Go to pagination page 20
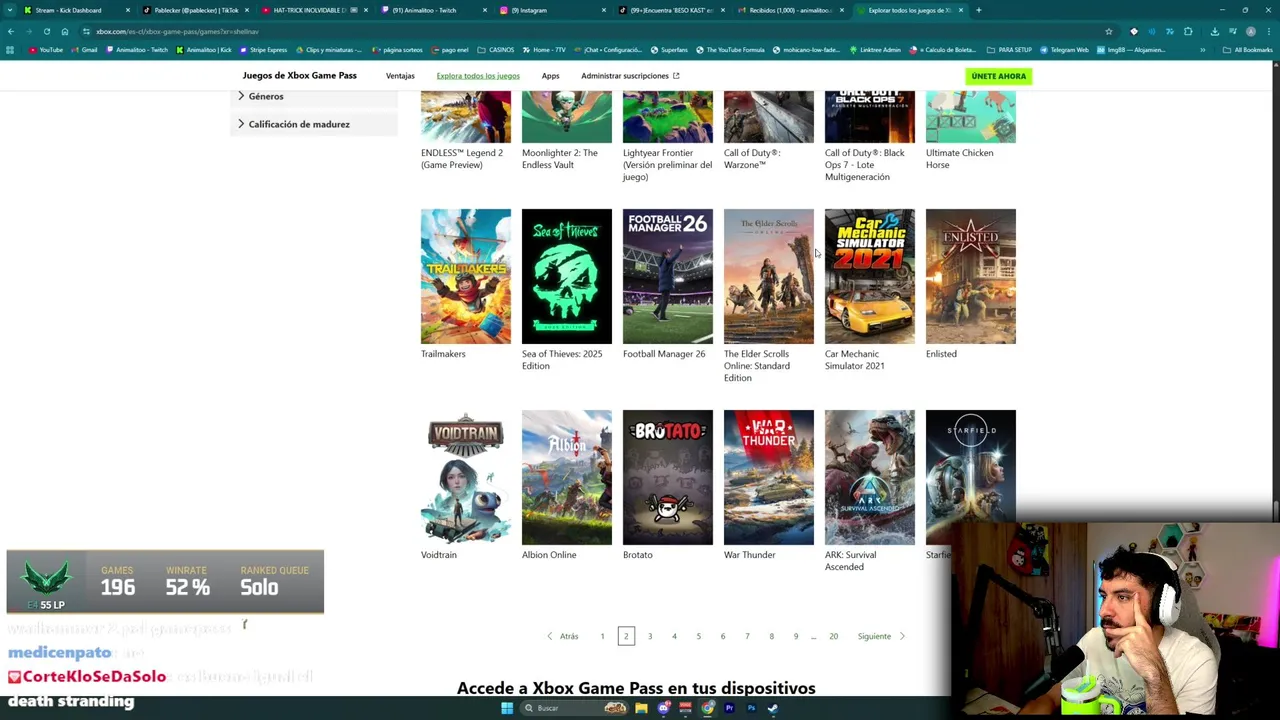The height and width of the screenshot is (720, 1280). click(833, 636)
